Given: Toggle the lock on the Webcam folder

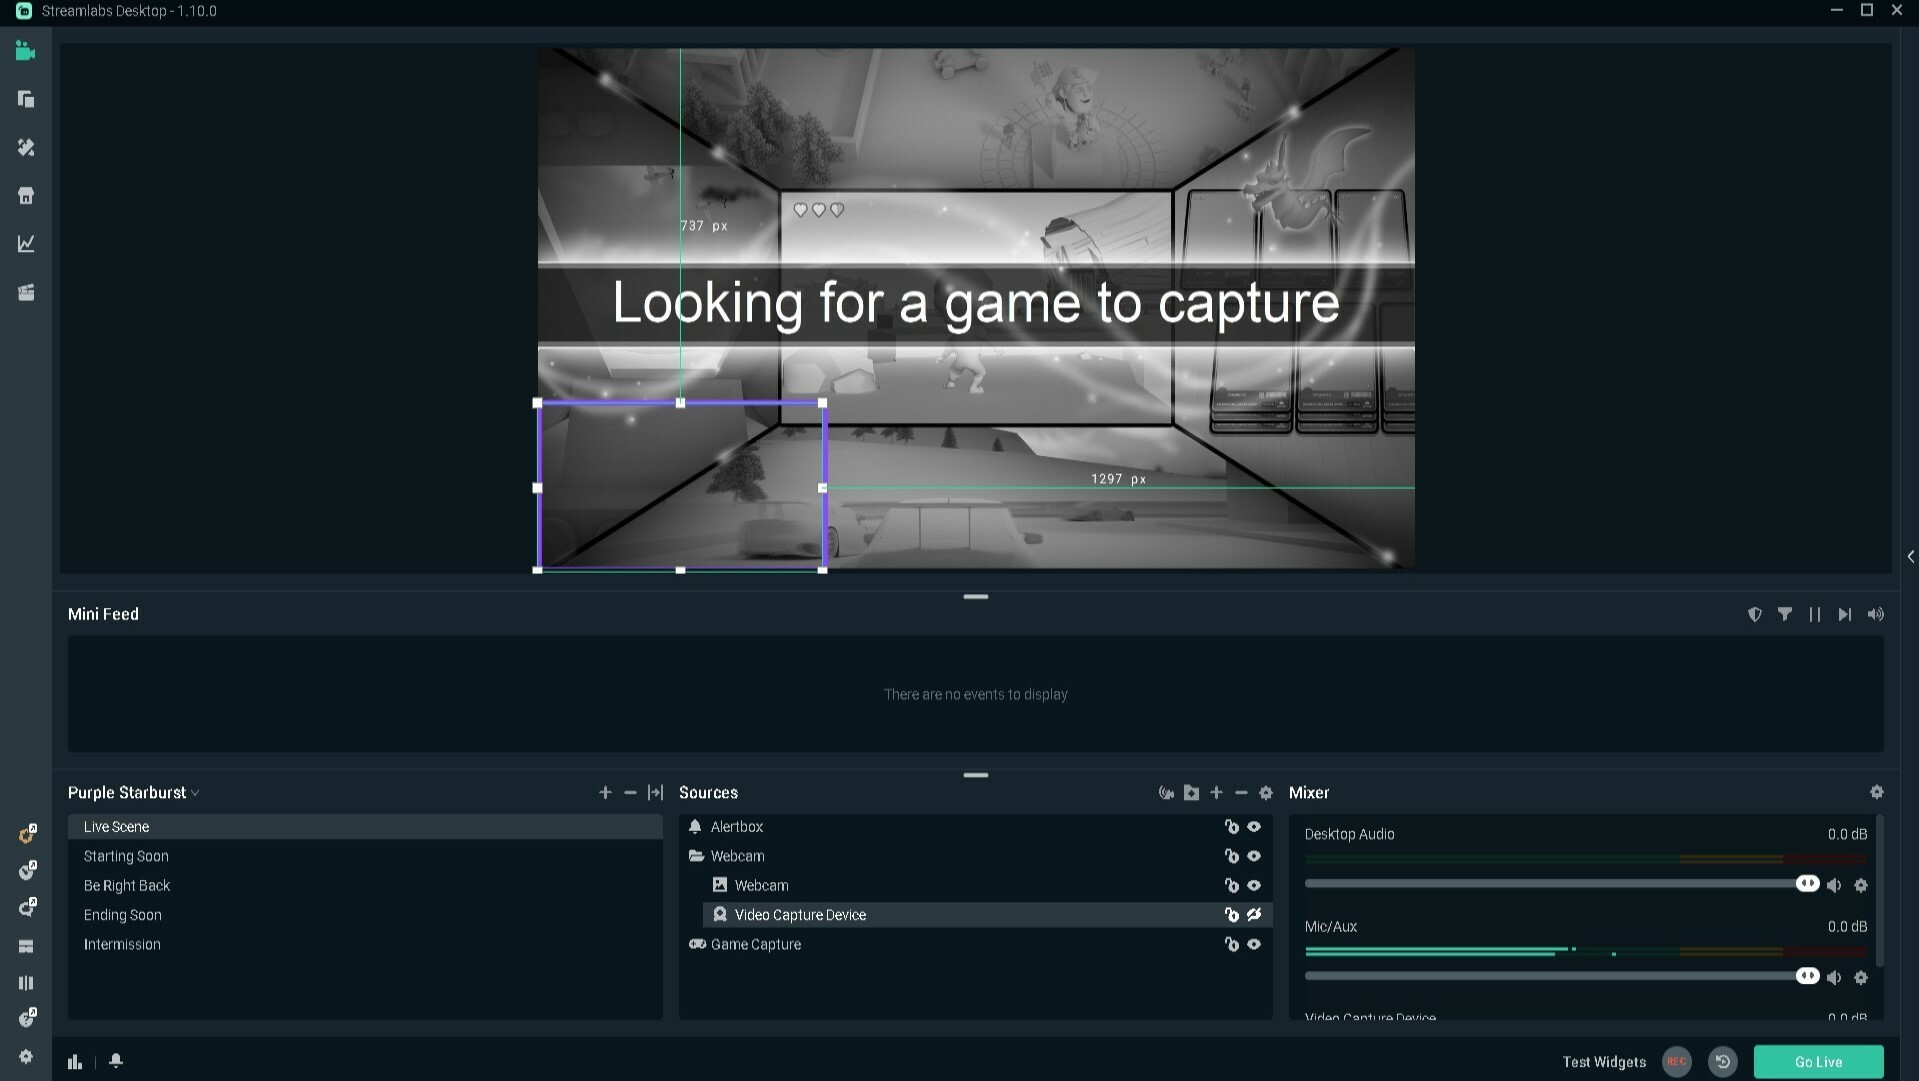Looking at the screenshot, I should [x=1232, y=856].
